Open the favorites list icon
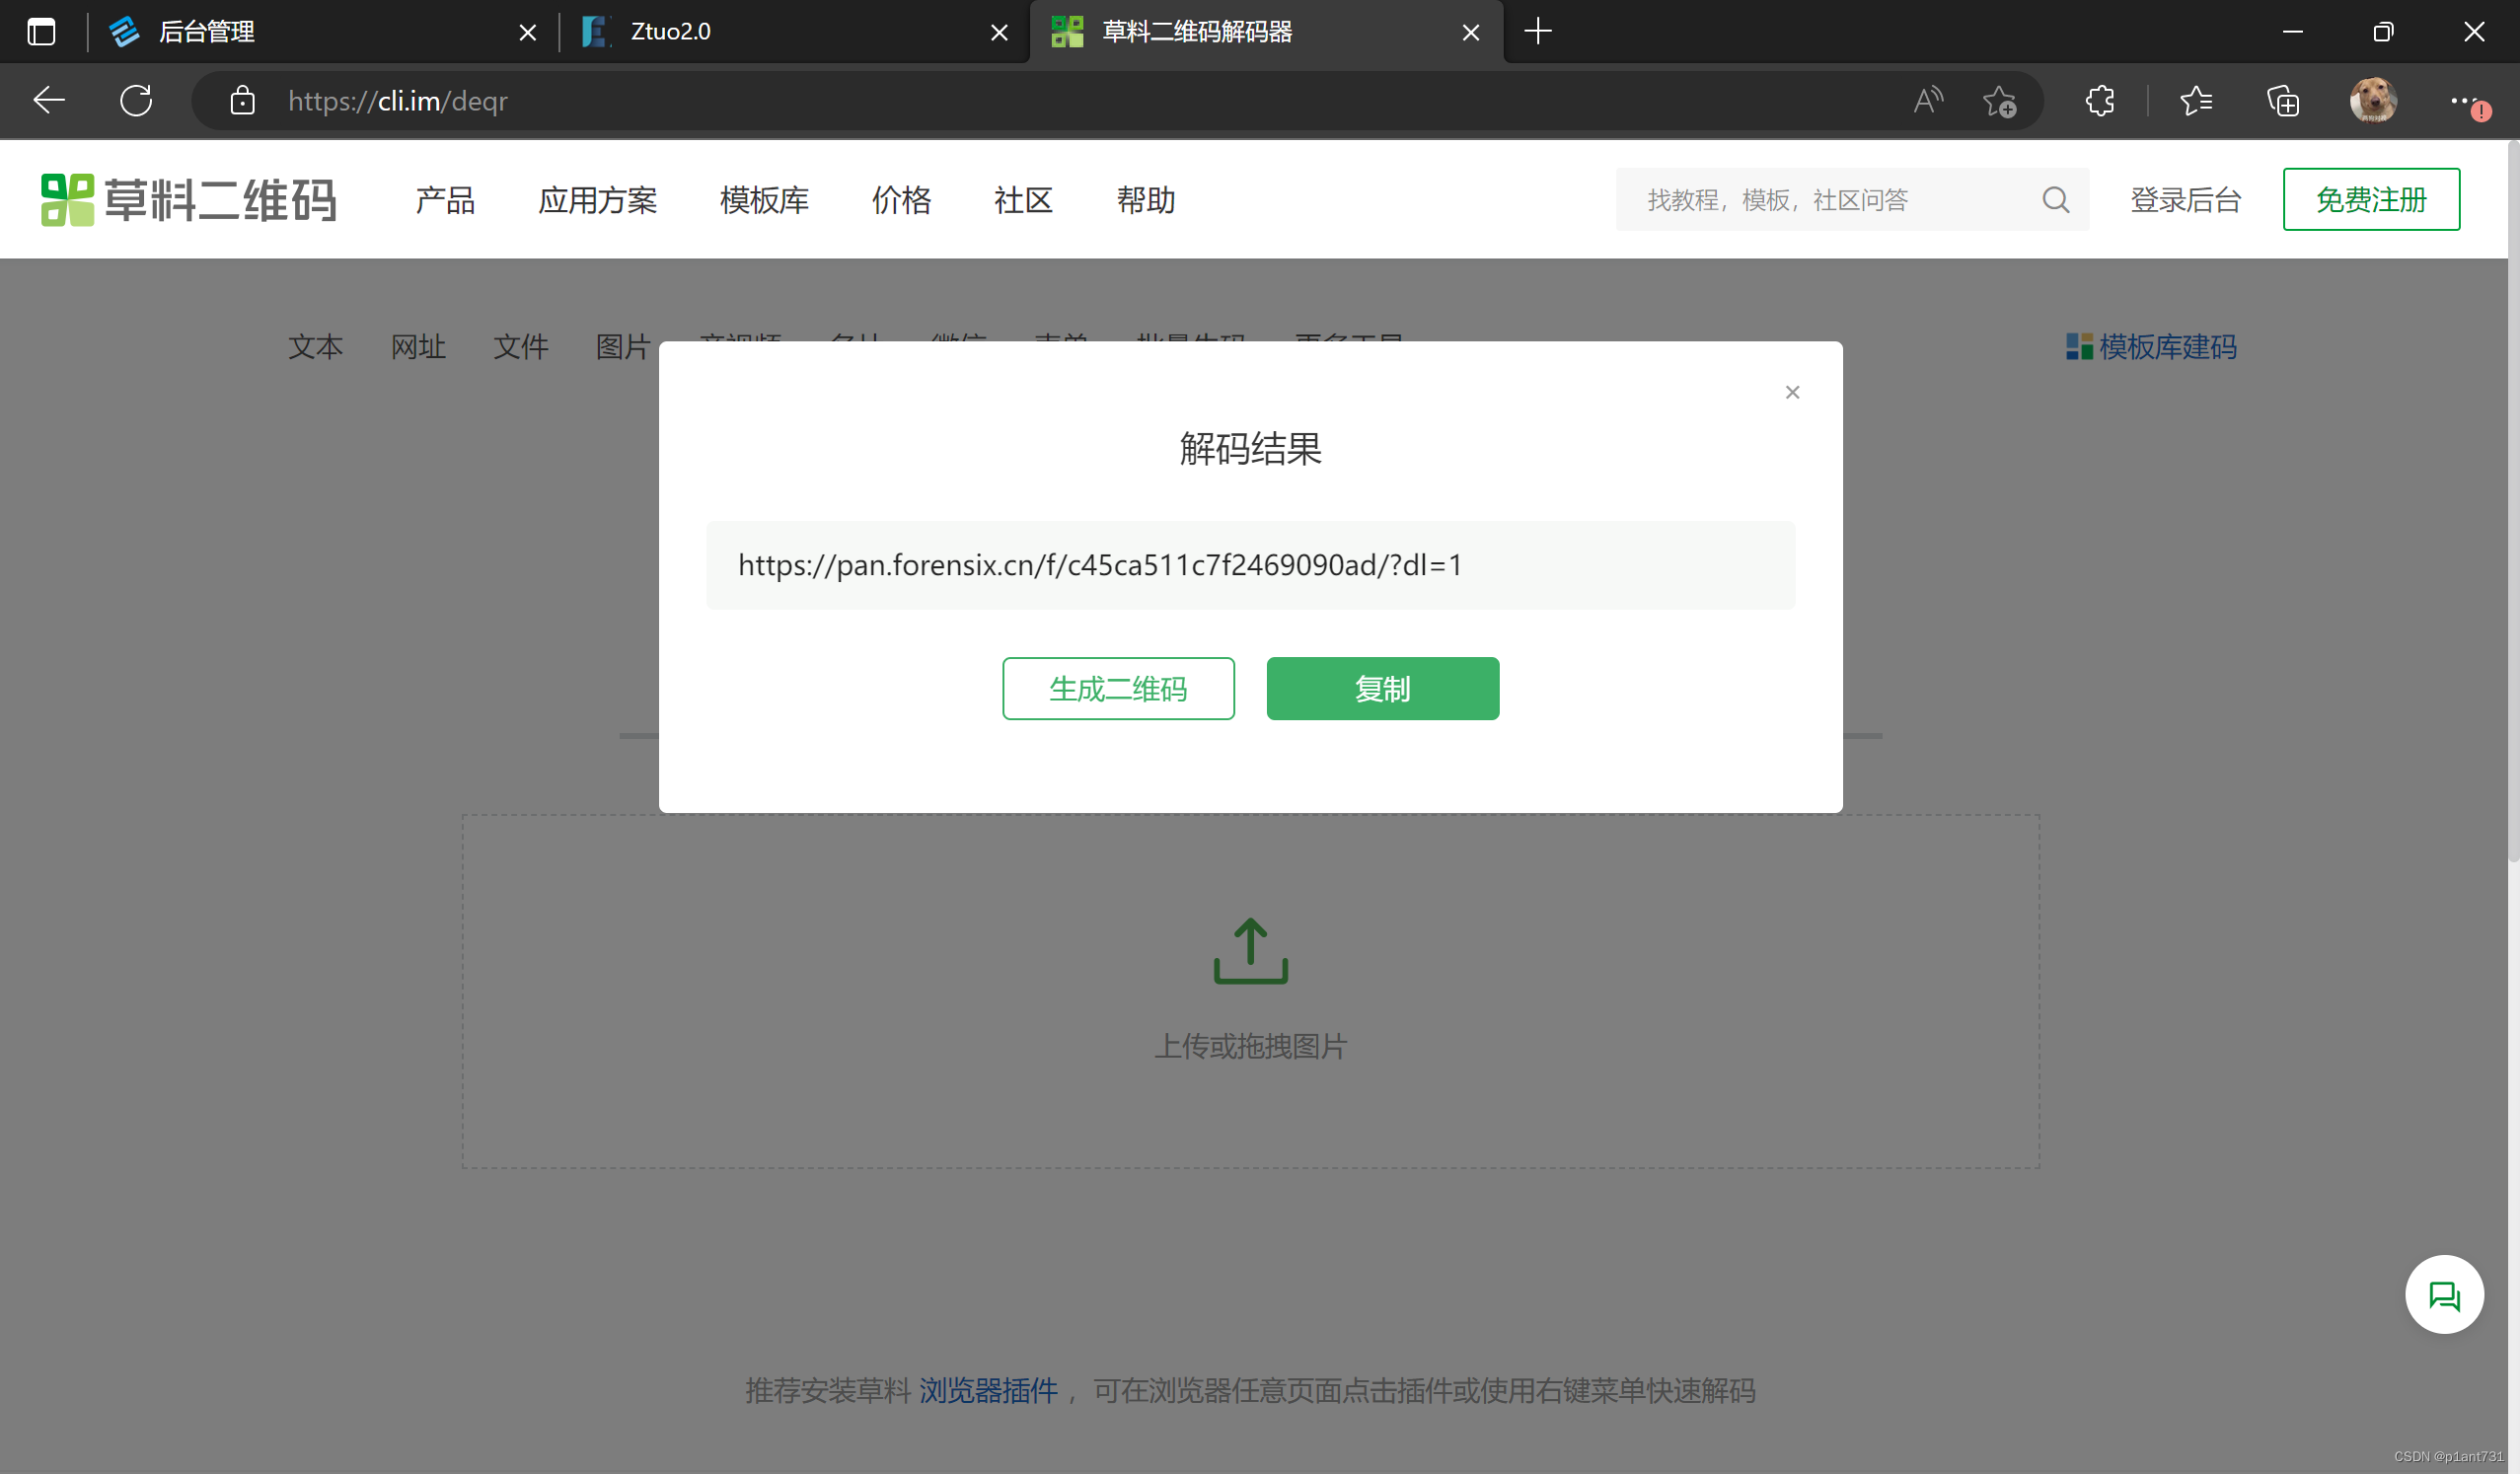Viewport: 2520px width, 1474px height. point(2195,101)
